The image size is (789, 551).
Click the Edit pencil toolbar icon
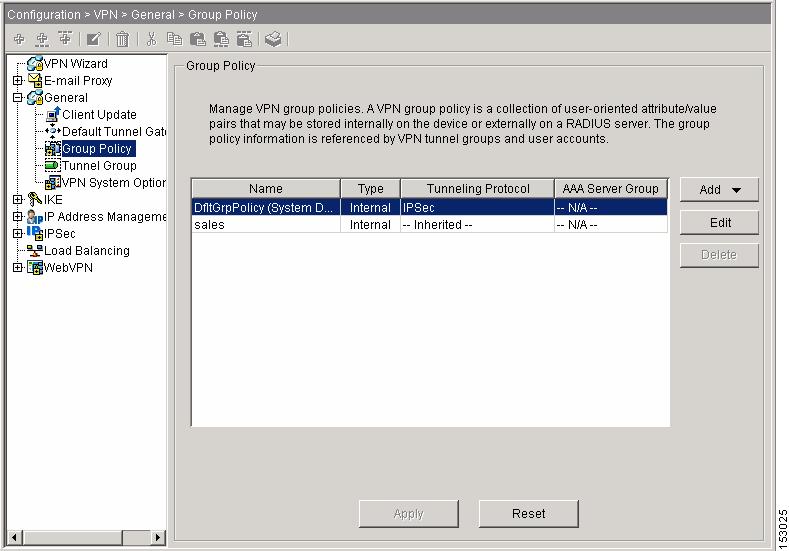pos(93,39)
